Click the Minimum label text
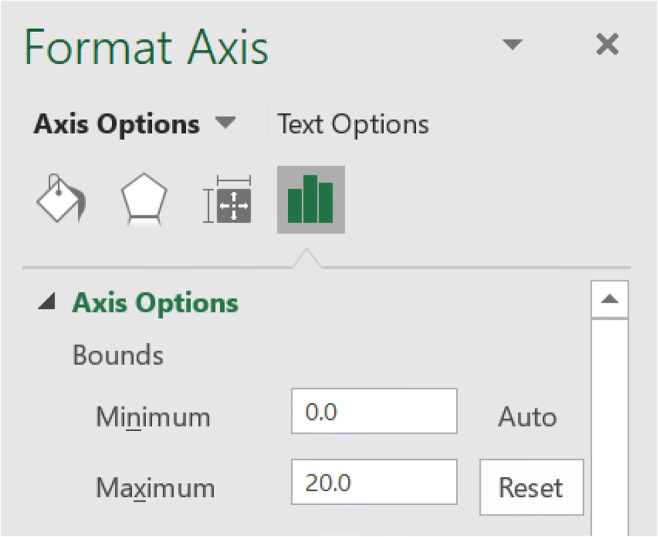The image size is (658, 537). pos(153,416)
